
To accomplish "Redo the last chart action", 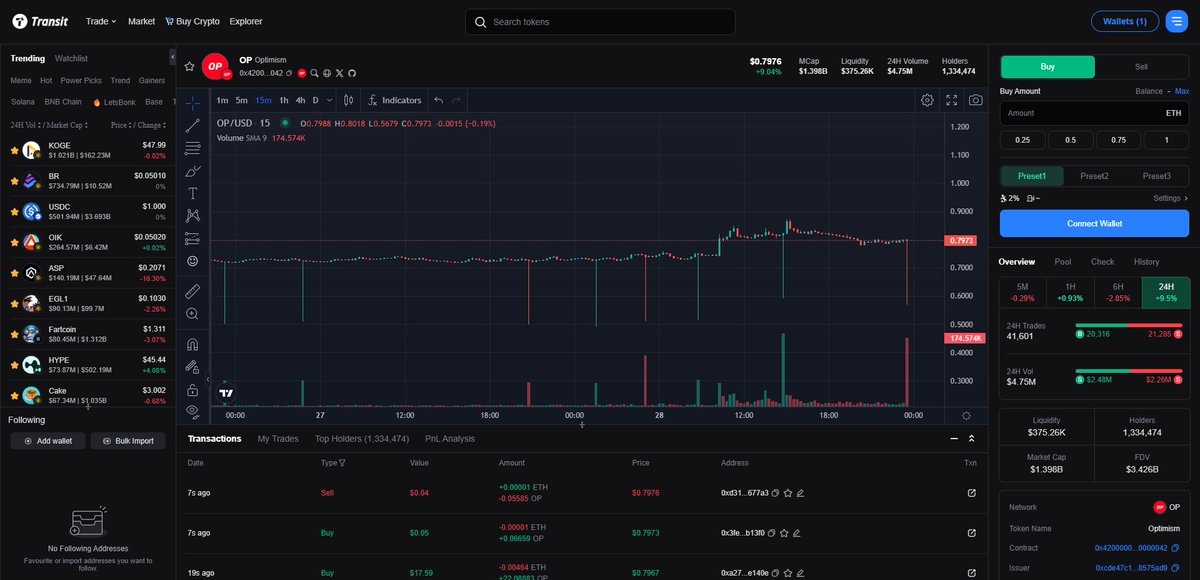I will 457,100.
